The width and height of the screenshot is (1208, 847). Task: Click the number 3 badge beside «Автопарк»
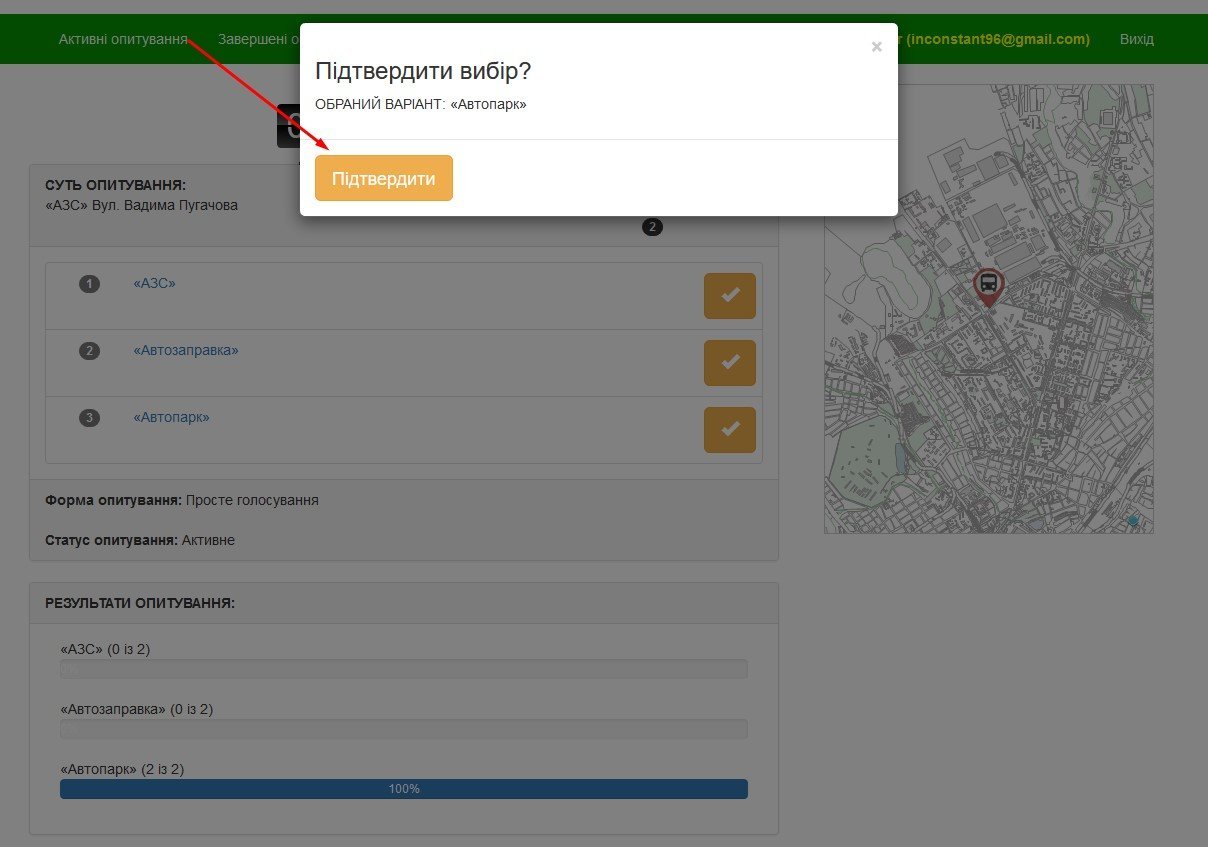tap(90, 418)
